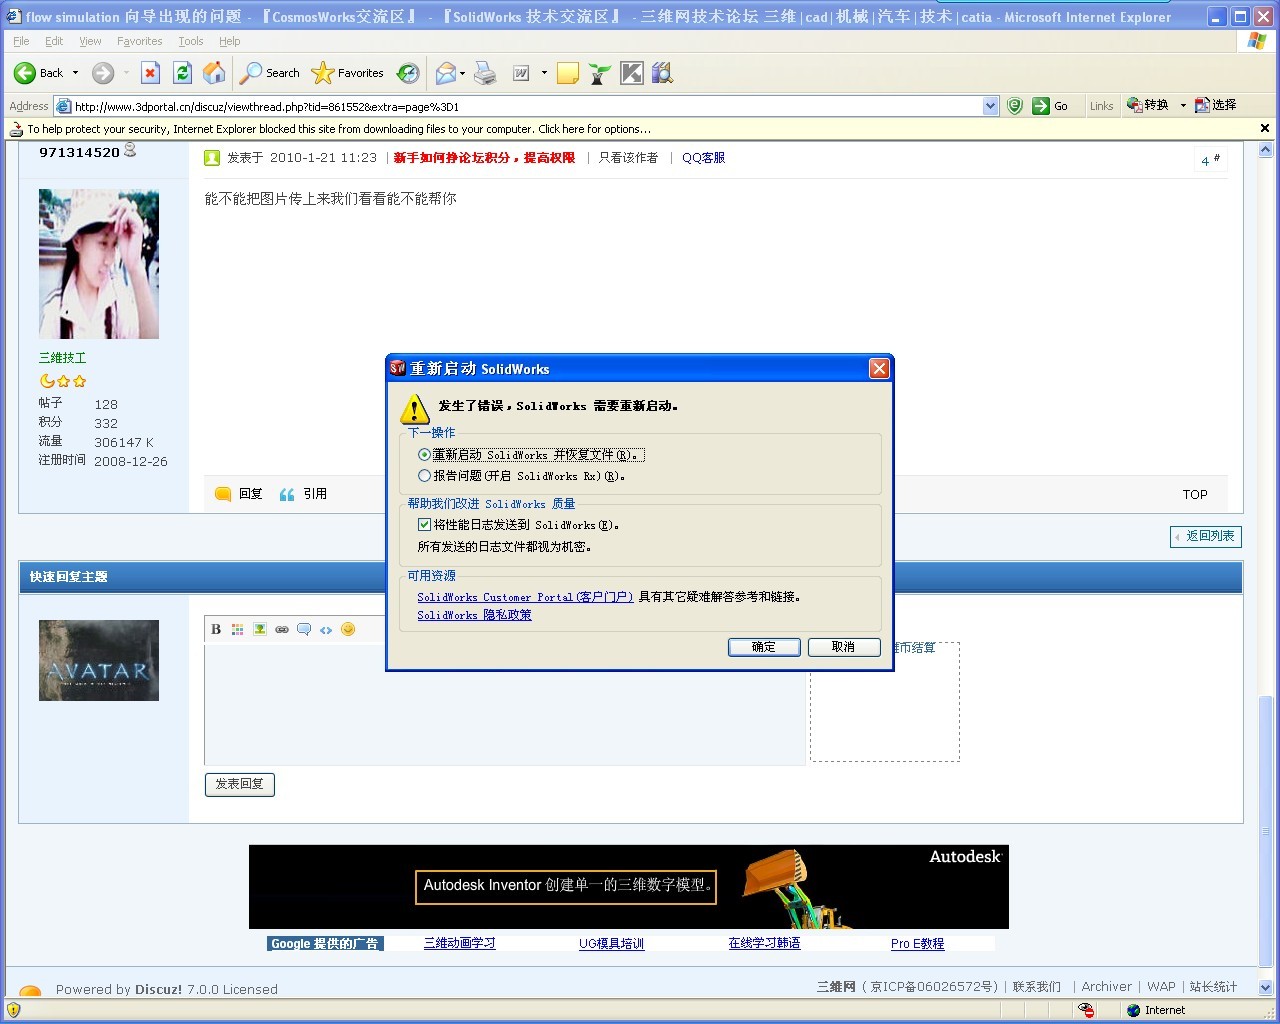Click the Edit with Word icon

[x=521, y=73]
